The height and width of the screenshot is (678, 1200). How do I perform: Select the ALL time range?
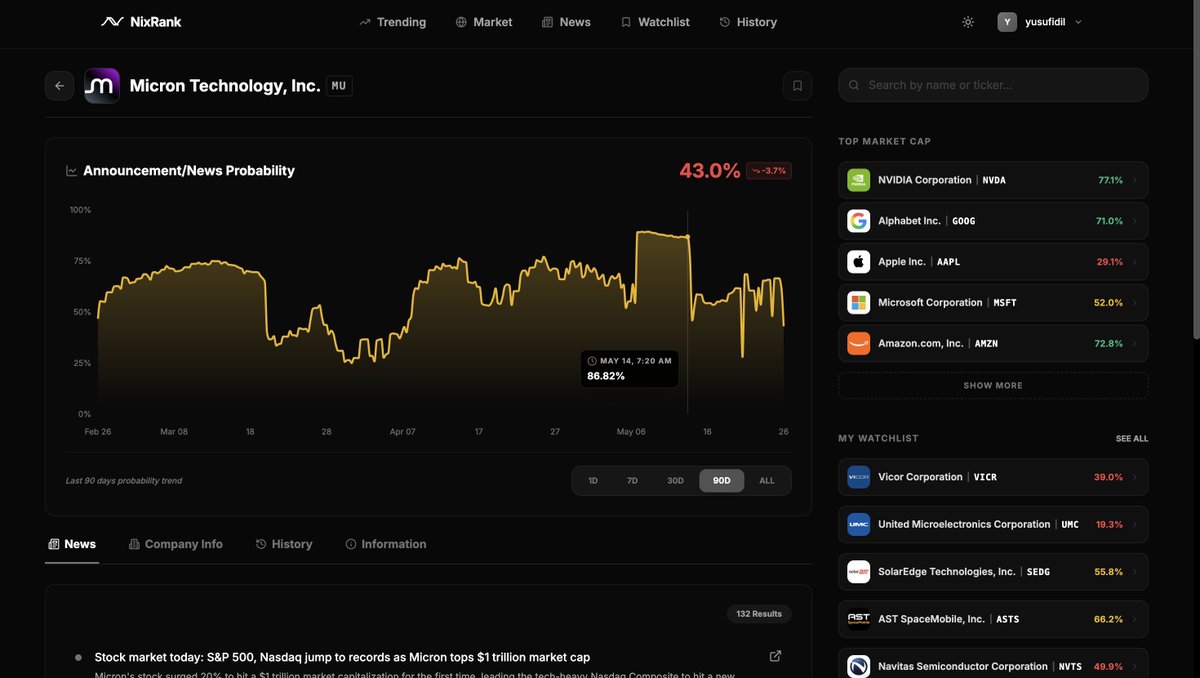coord(767,481)
